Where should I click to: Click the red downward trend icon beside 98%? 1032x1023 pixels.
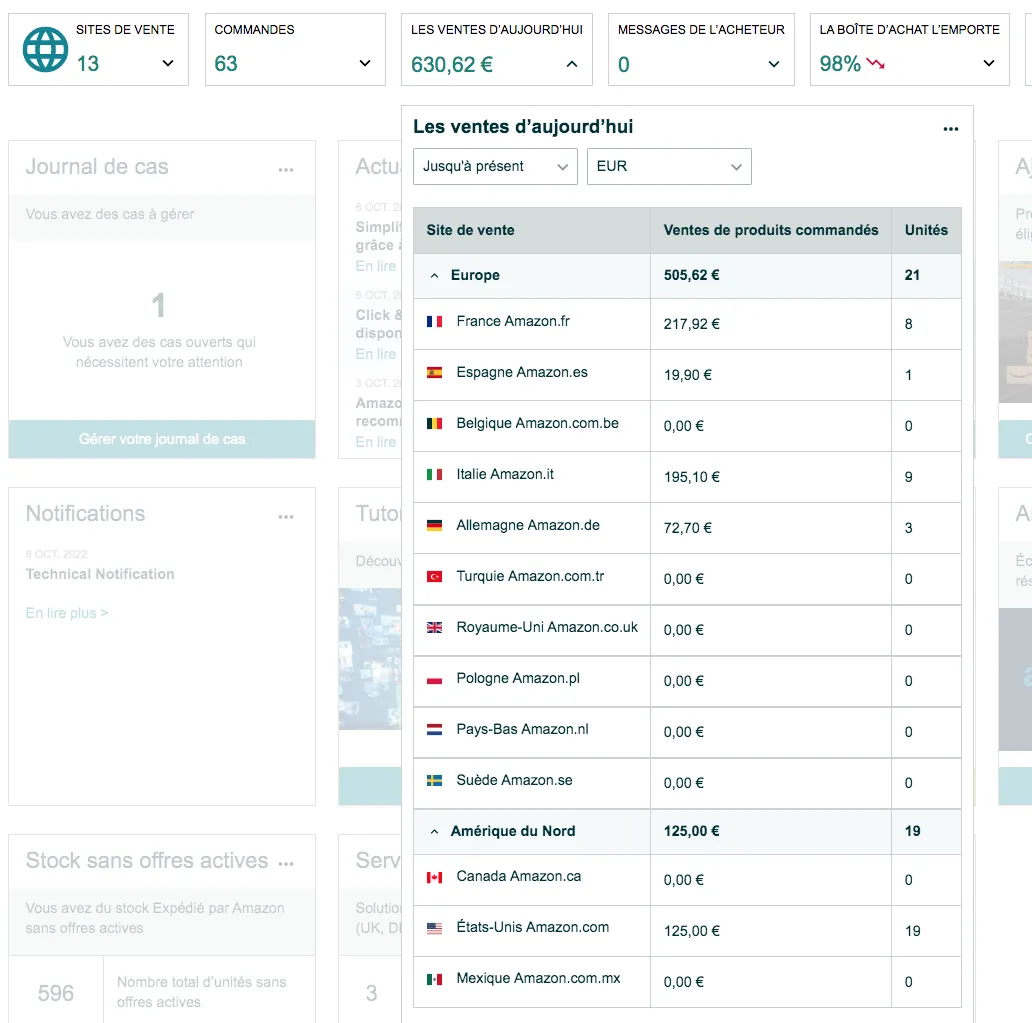pos(875,63)
